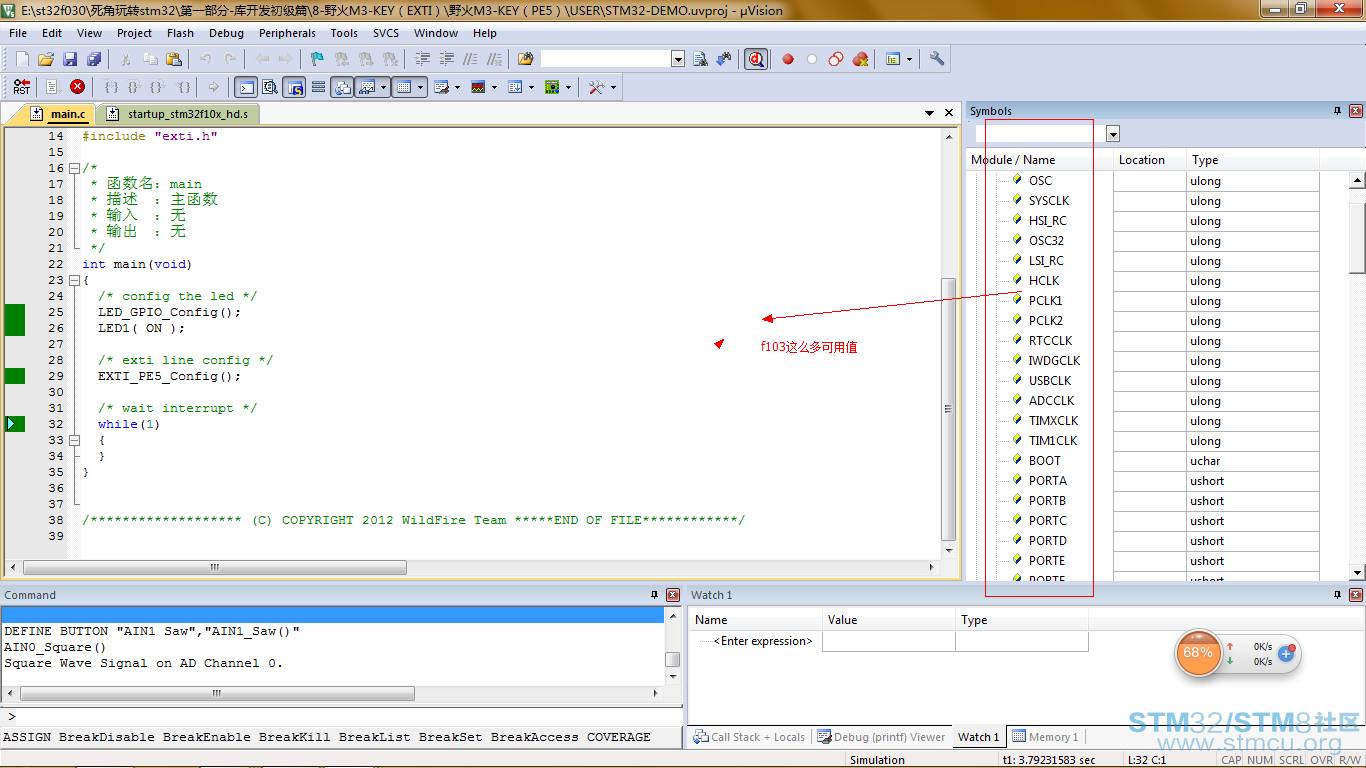Image resolution: width=1366 pixels, height=768 pixels.
Task: Close the Symbols panel
Action: 1356,111
